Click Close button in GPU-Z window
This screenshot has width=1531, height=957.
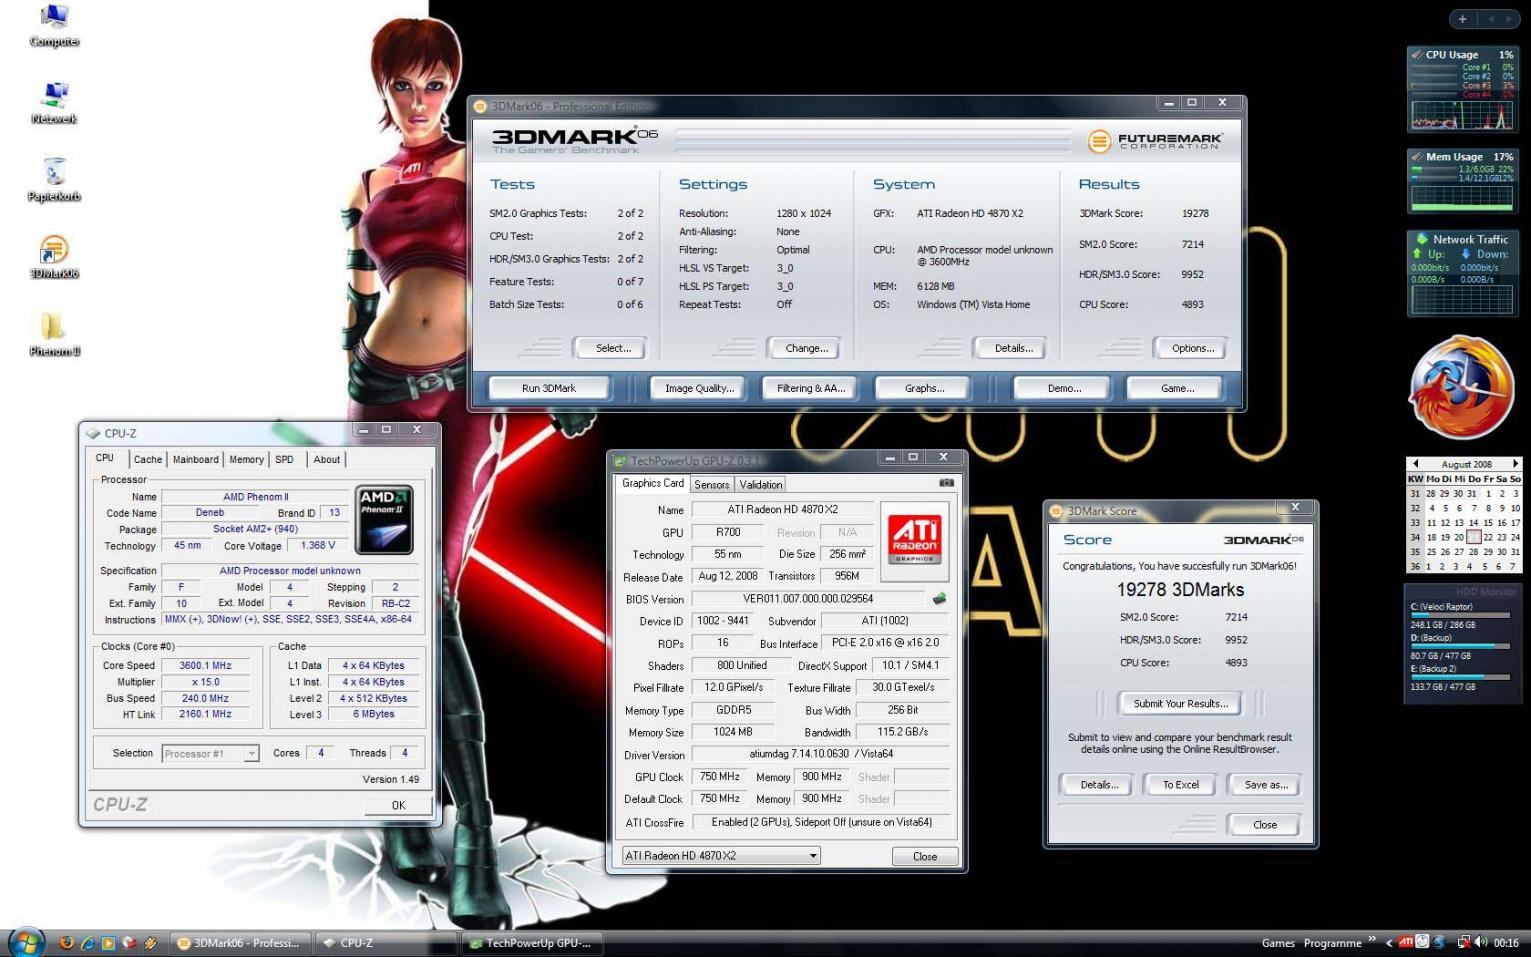tap(925, 856)
